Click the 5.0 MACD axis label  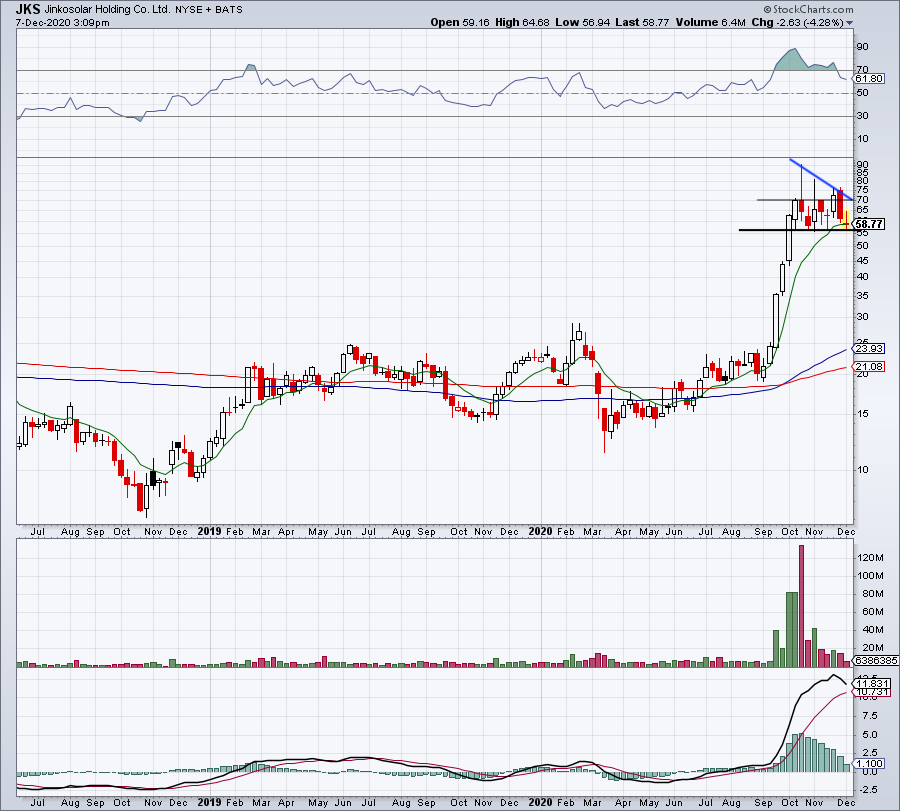pyautogui.click(x=870, y=735)
